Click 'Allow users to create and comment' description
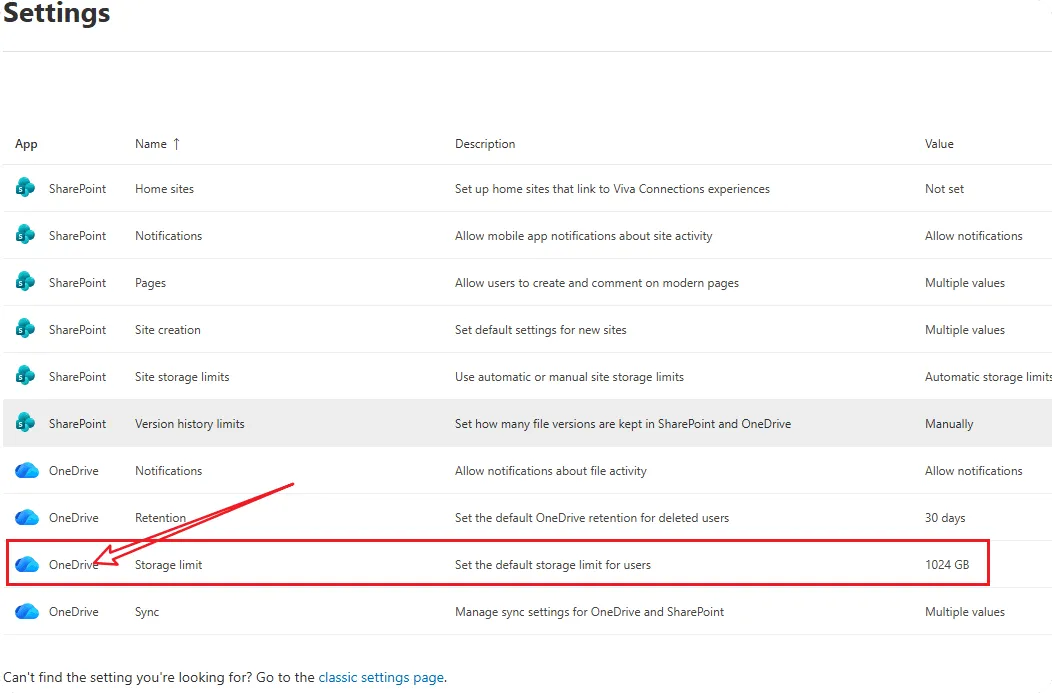1052x693 pixels. (596, 283)
